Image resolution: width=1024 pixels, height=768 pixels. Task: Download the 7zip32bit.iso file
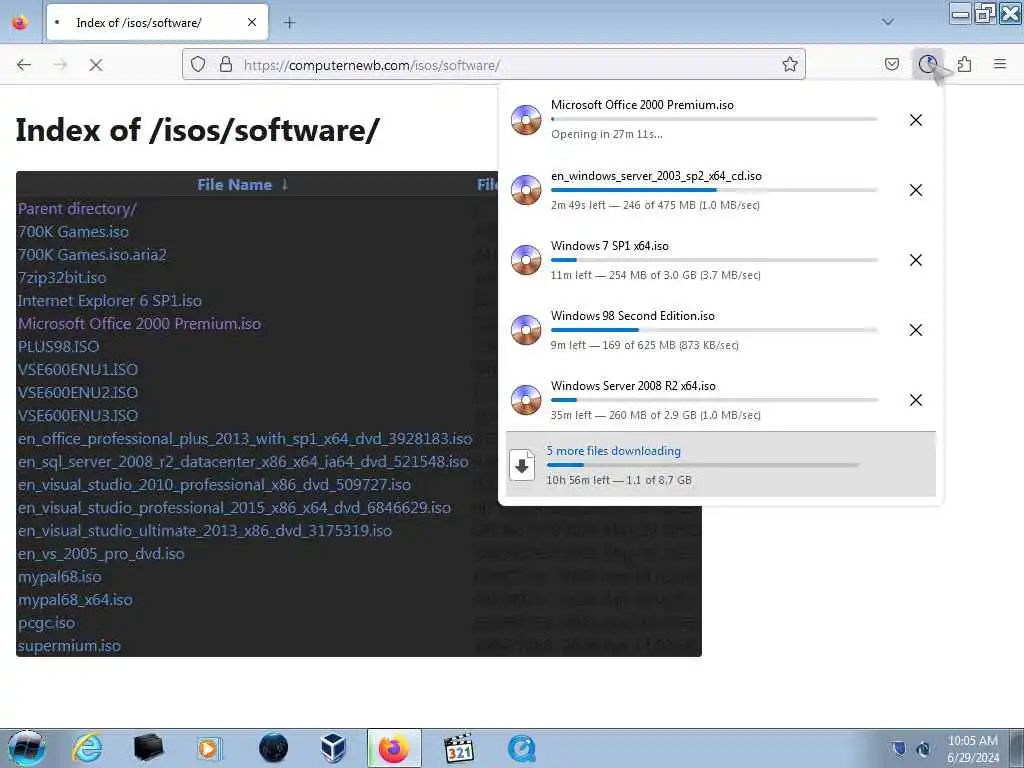click(62, 278)
